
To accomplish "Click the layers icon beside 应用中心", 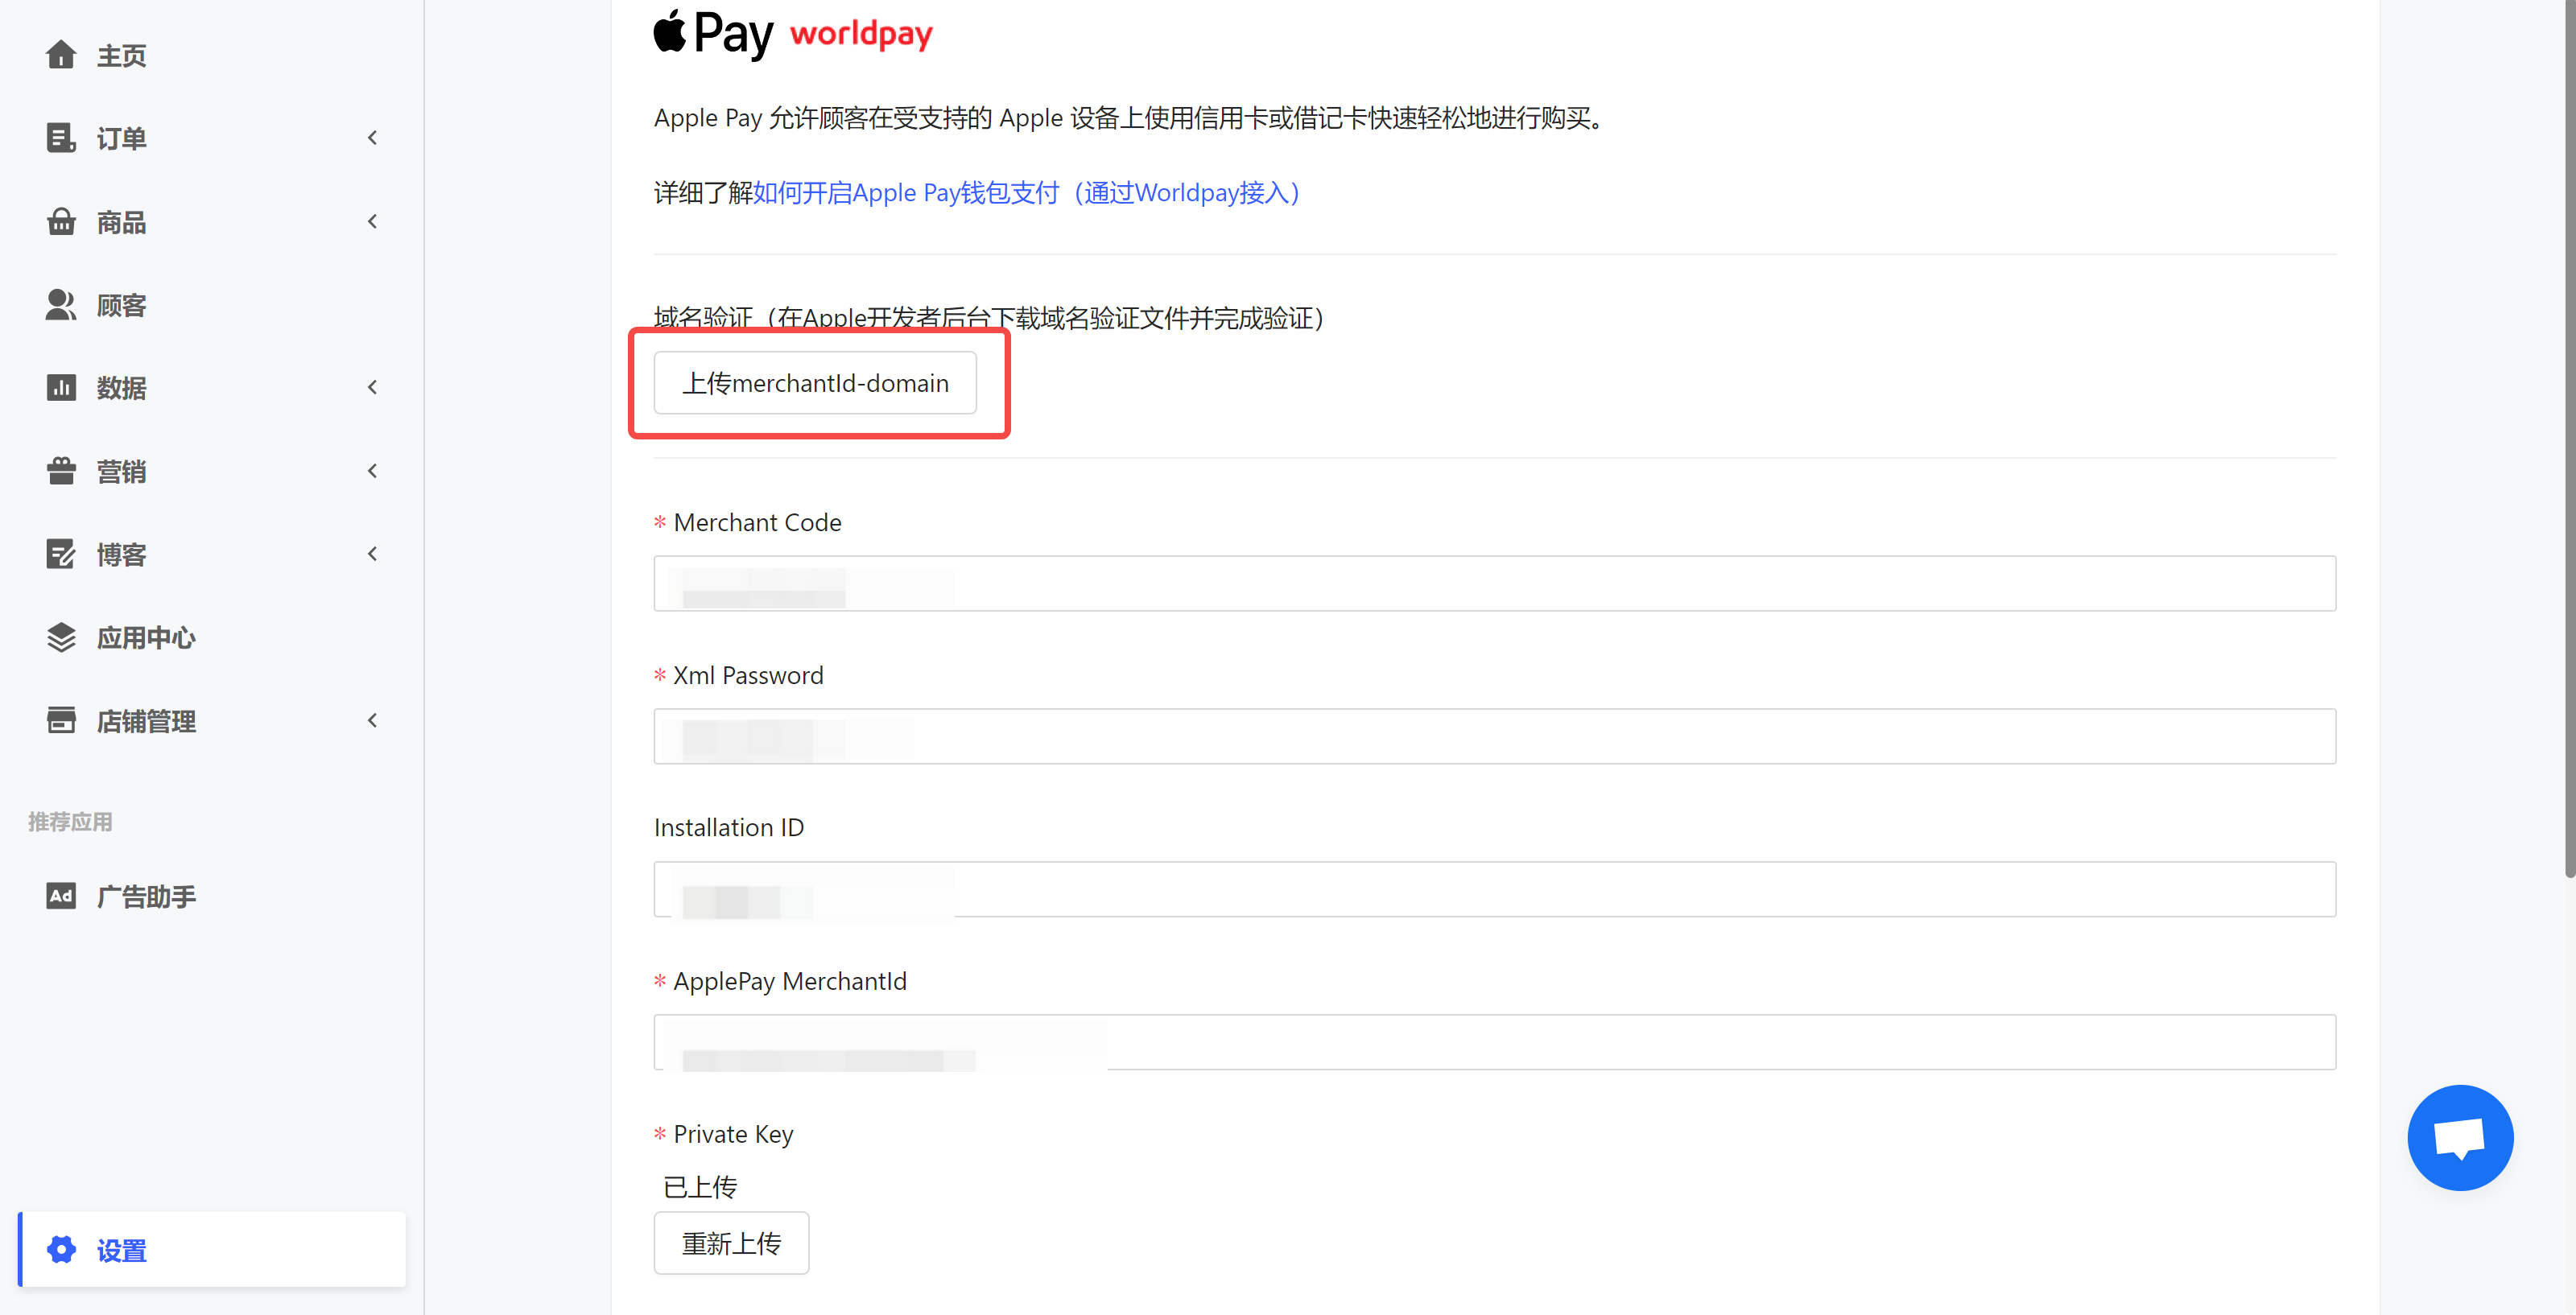I will (x=61, y=637).
